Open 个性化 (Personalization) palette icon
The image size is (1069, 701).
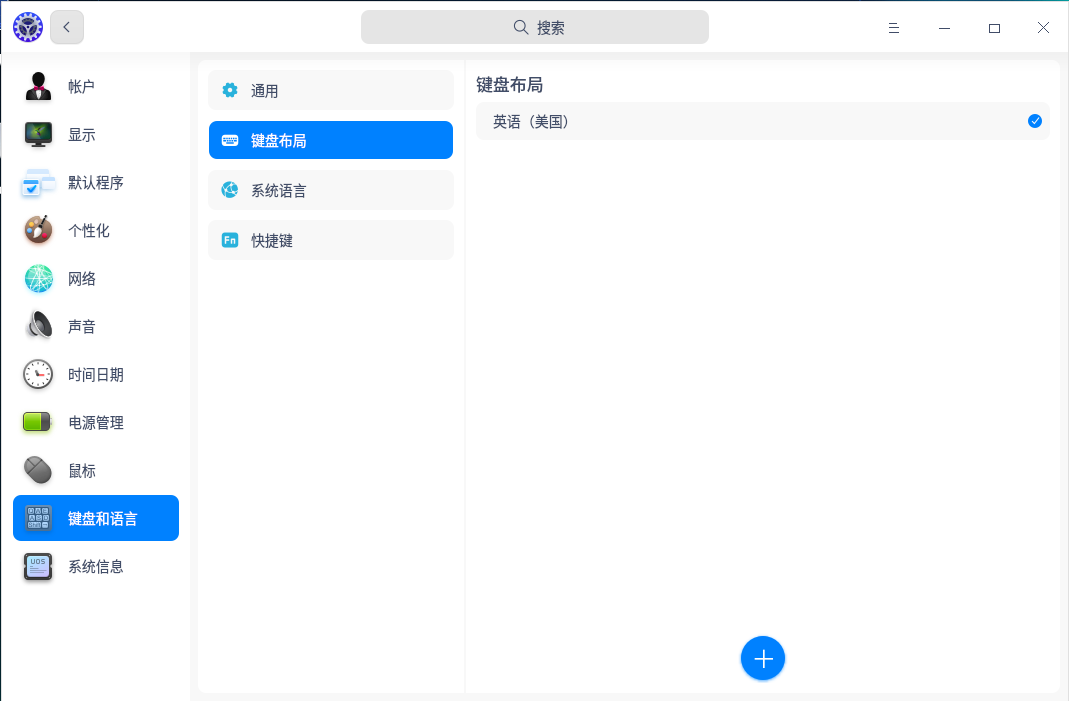(38, 231)
